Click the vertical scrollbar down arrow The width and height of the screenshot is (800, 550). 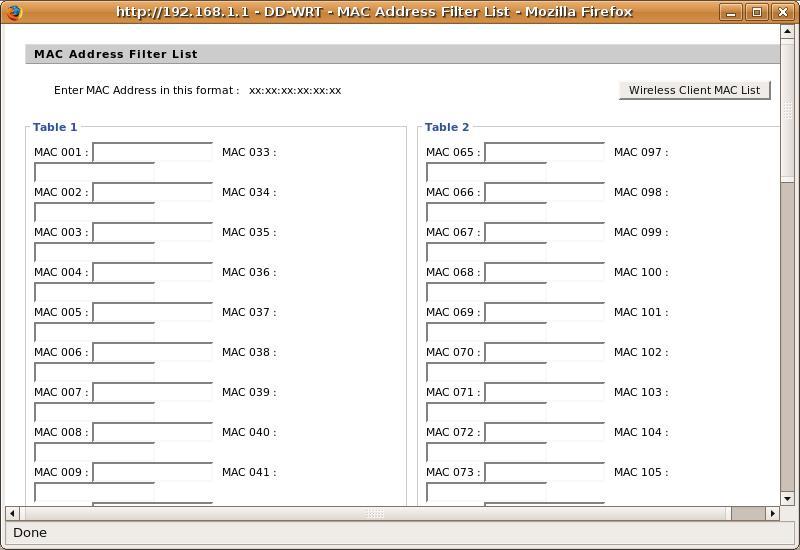pos(787,498)
